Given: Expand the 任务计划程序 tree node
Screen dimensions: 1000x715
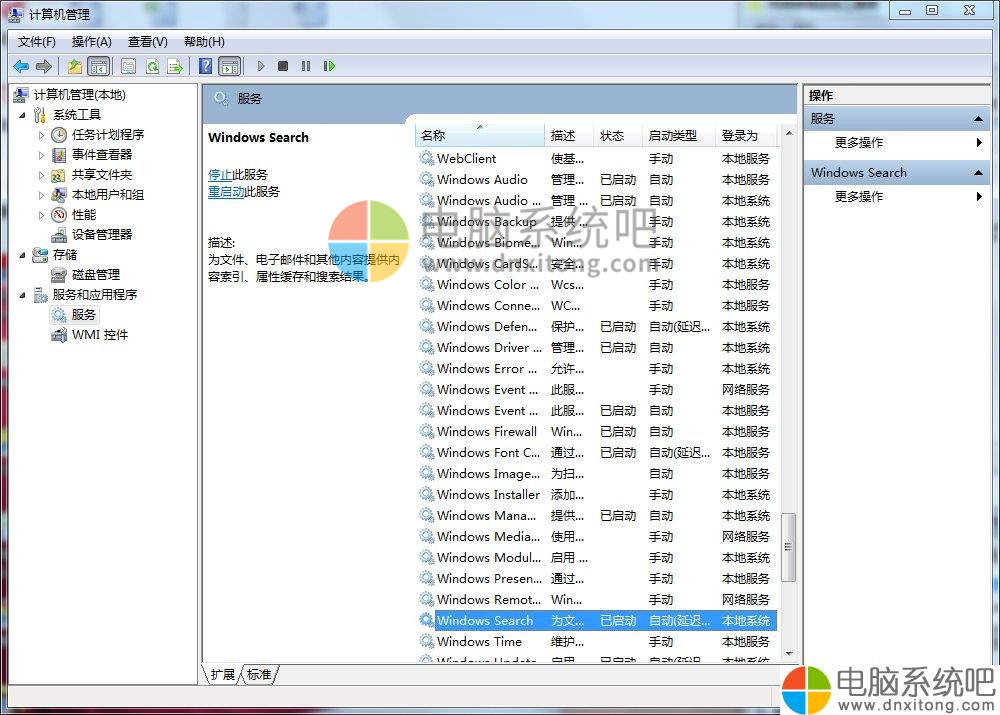Looking at the screenshot, I should [x=41, y=135].
